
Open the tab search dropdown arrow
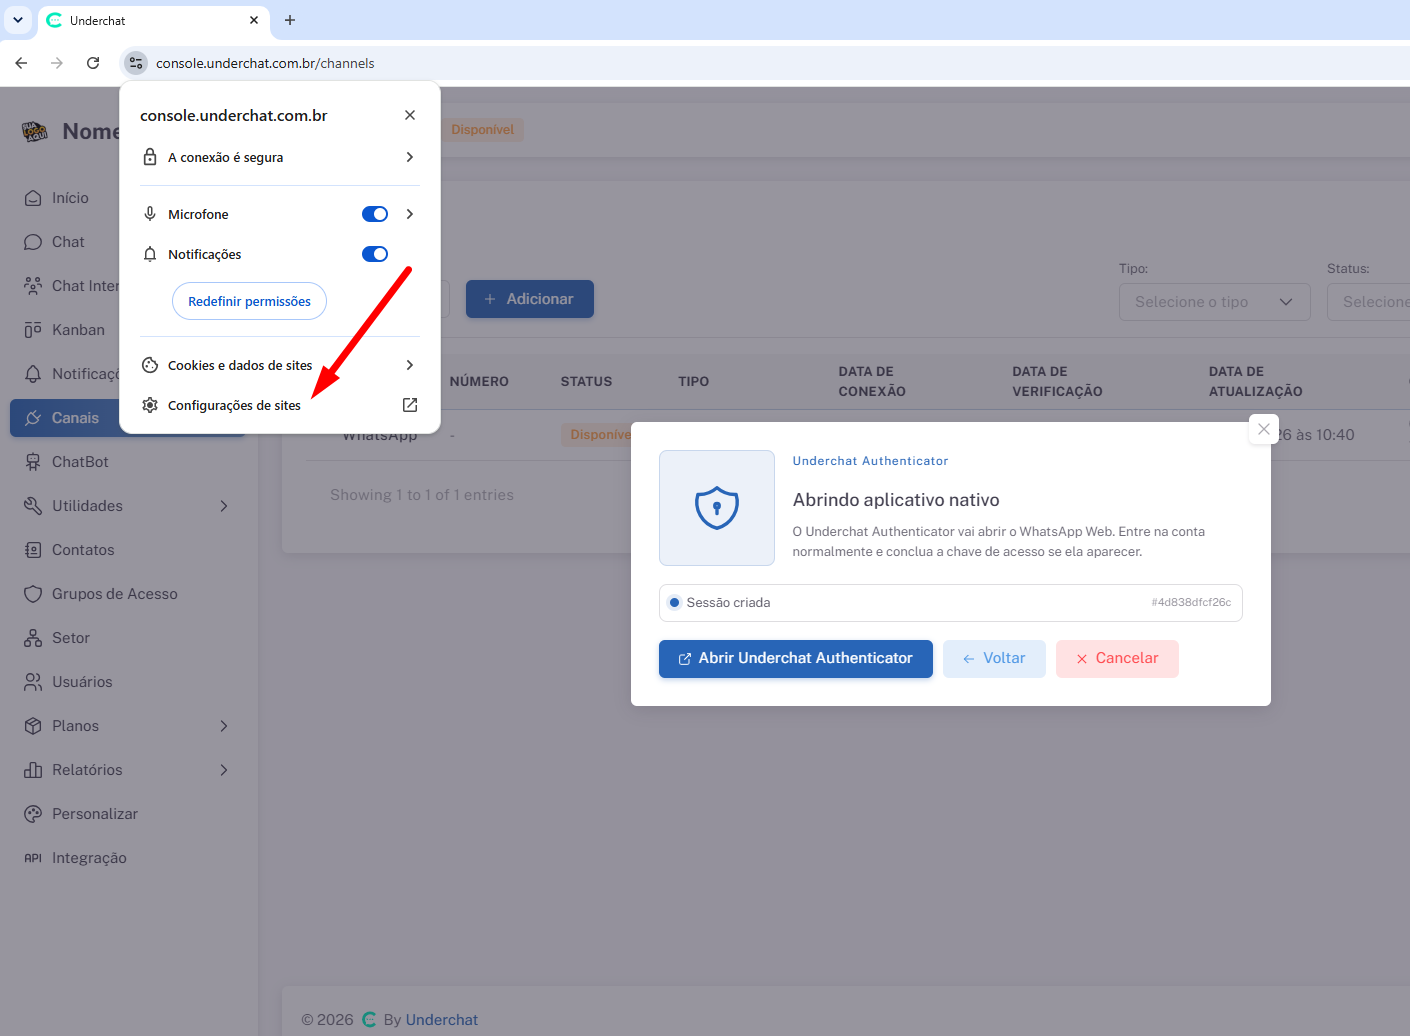click(18, 20)
